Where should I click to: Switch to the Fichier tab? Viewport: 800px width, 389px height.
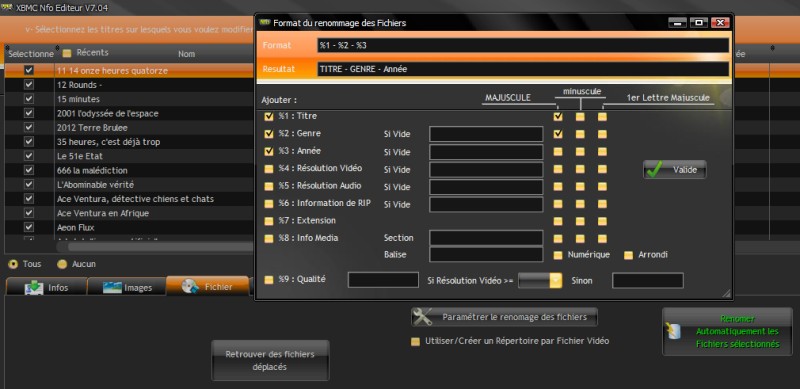(x=208, y=286)
